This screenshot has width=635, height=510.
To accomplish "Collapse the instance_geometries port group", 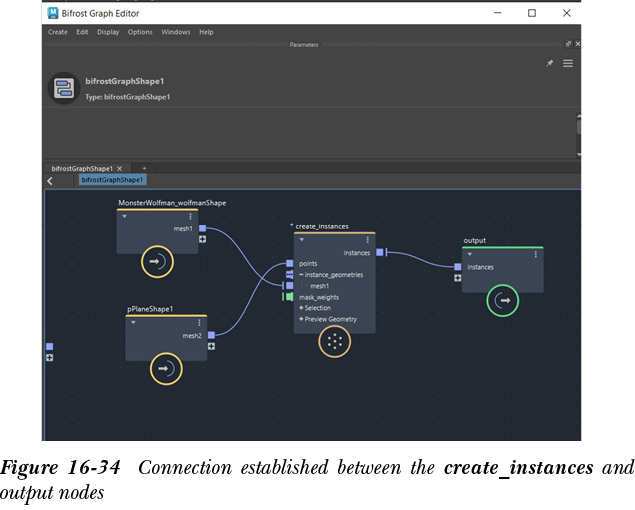I will pyautogui.click(x=301, y=274).
